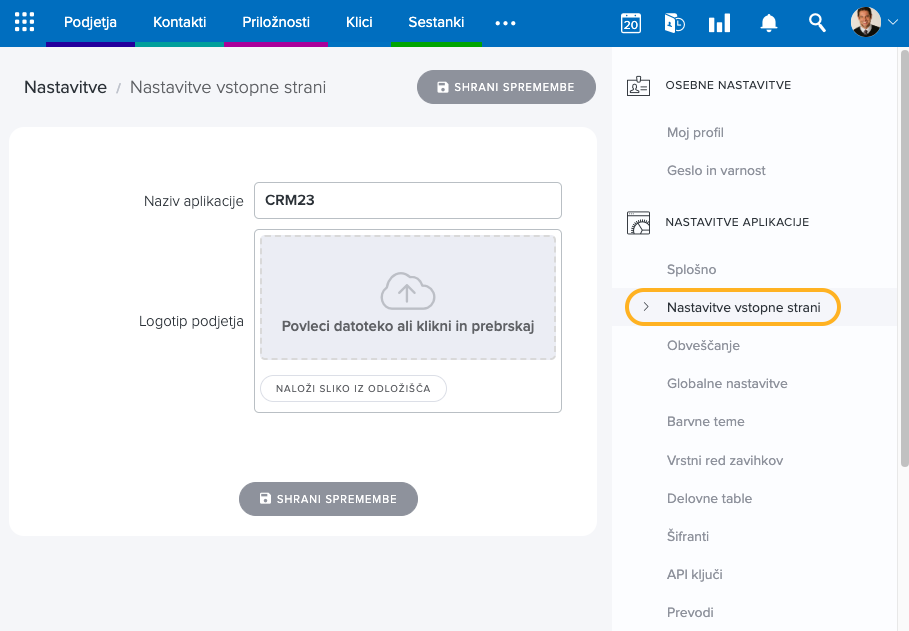
Task: Click the cloud upload icon
Action: (408, 291)
